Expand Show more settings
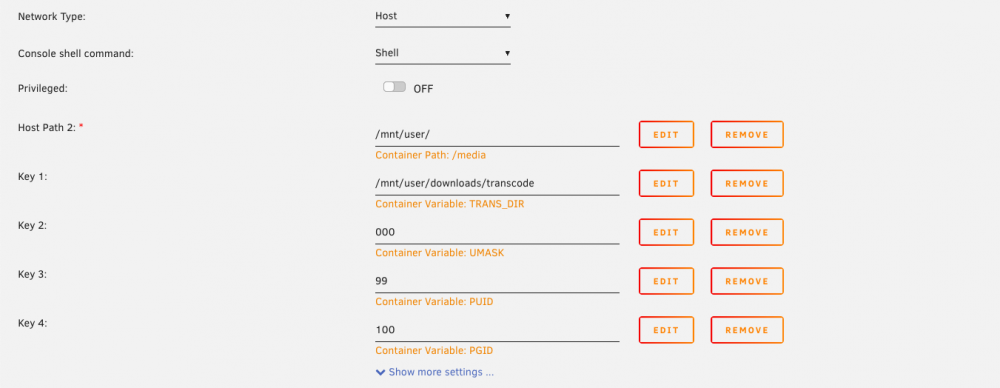The height and width of the screenshot is (388, 1000). coord(441,371)
